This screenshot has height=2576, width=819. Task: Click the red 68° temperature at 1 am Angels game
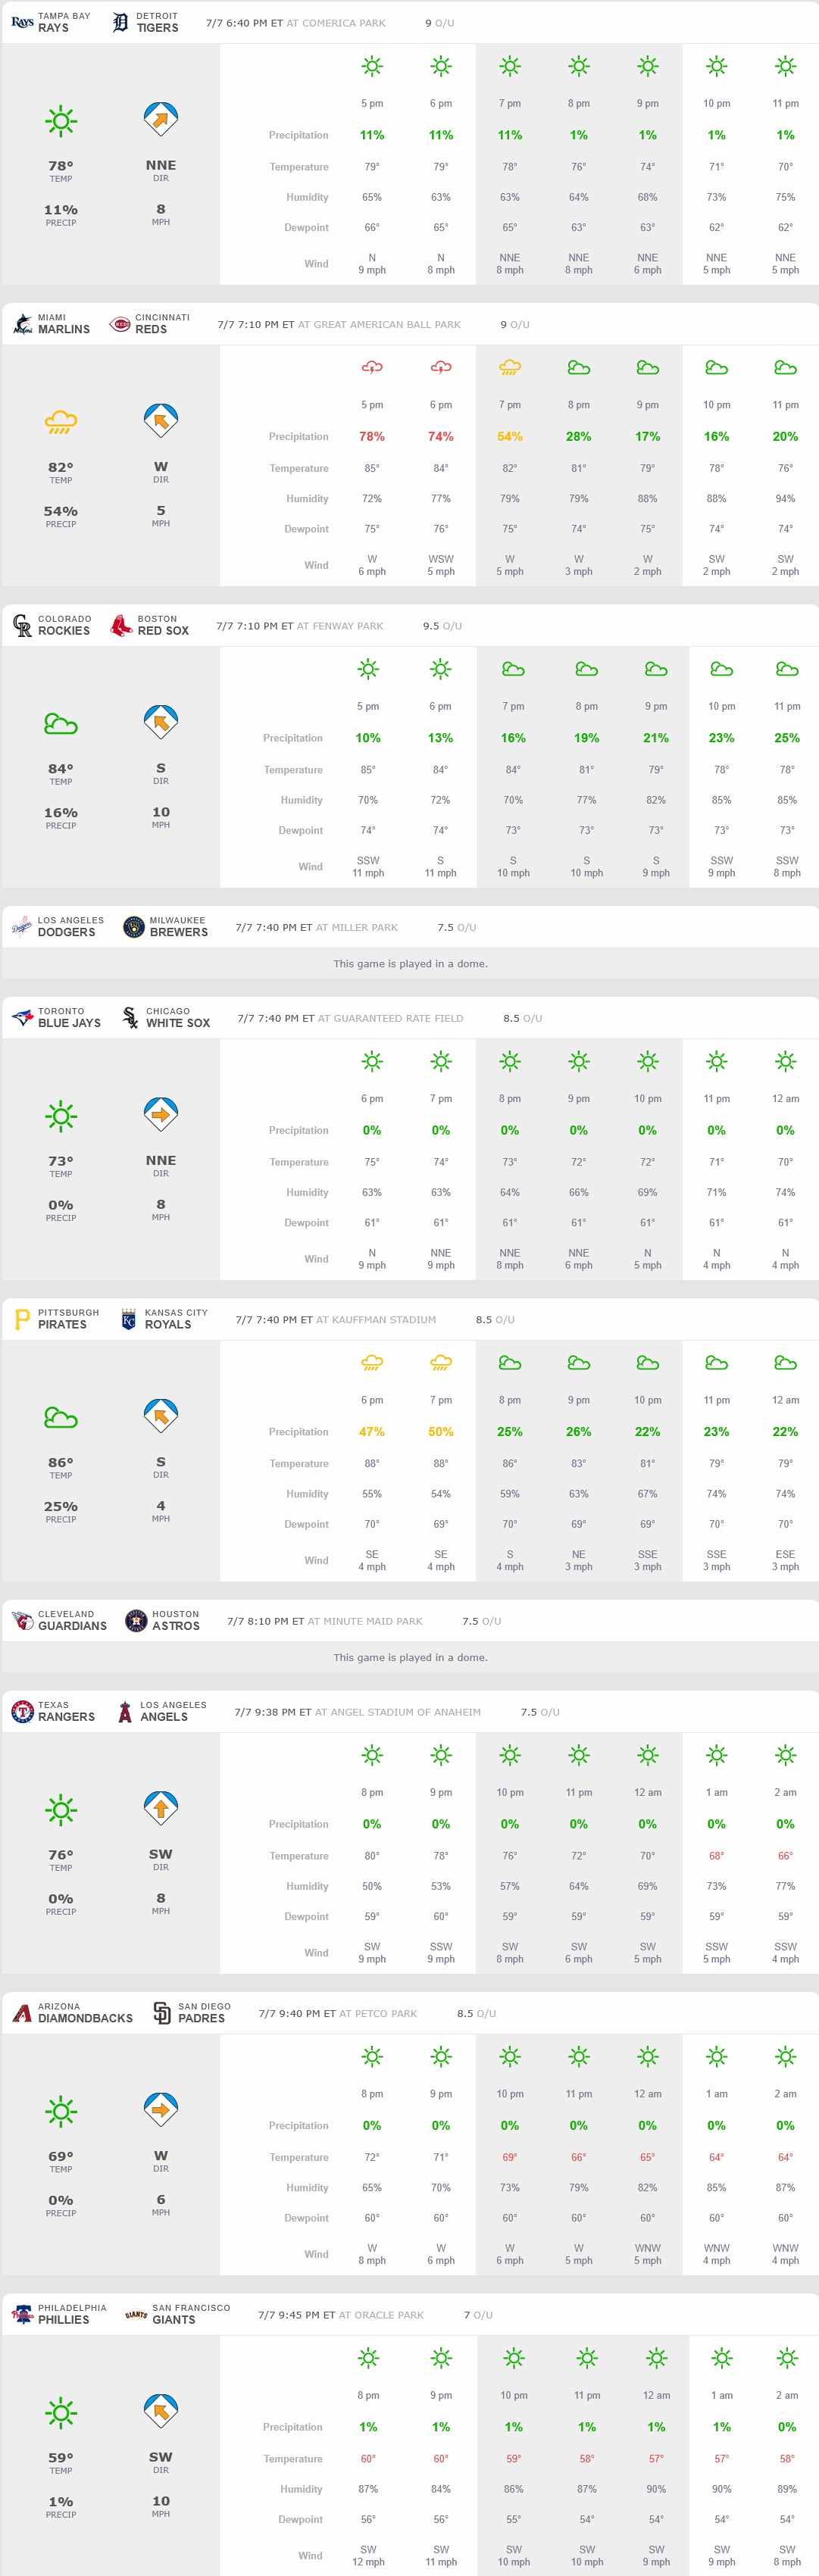pyautogui.click(x=717, y=1856)
